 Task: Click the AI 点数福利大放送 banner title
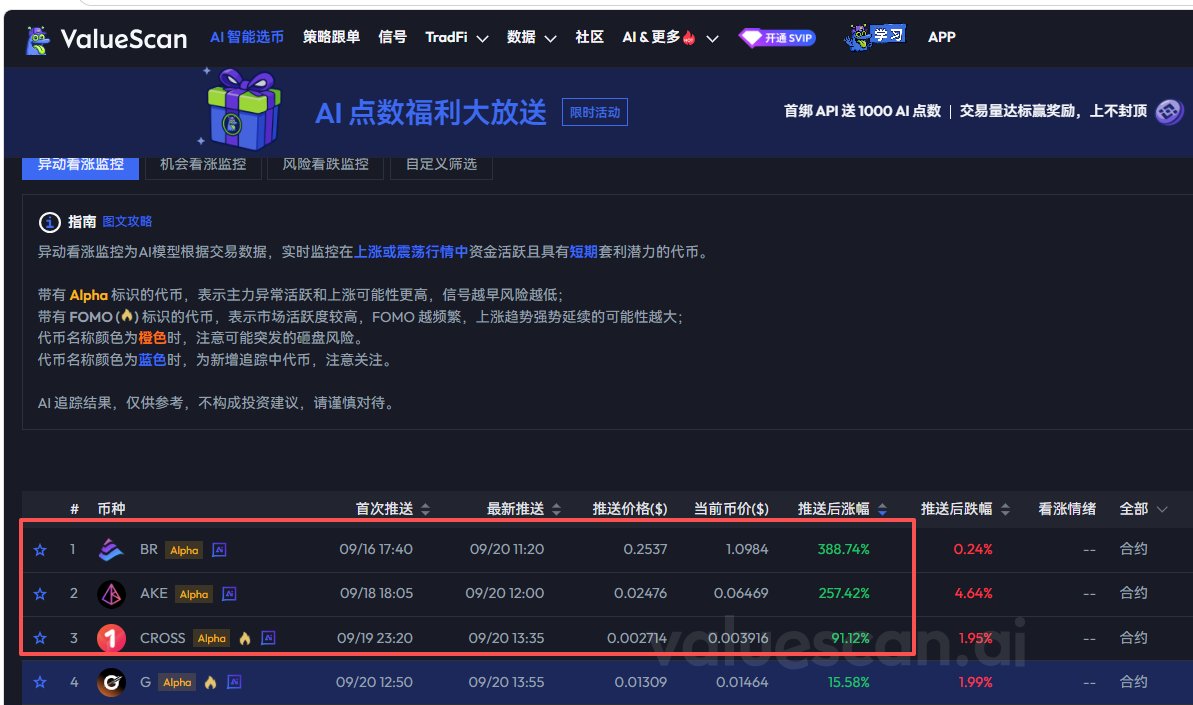coord(431,113)
